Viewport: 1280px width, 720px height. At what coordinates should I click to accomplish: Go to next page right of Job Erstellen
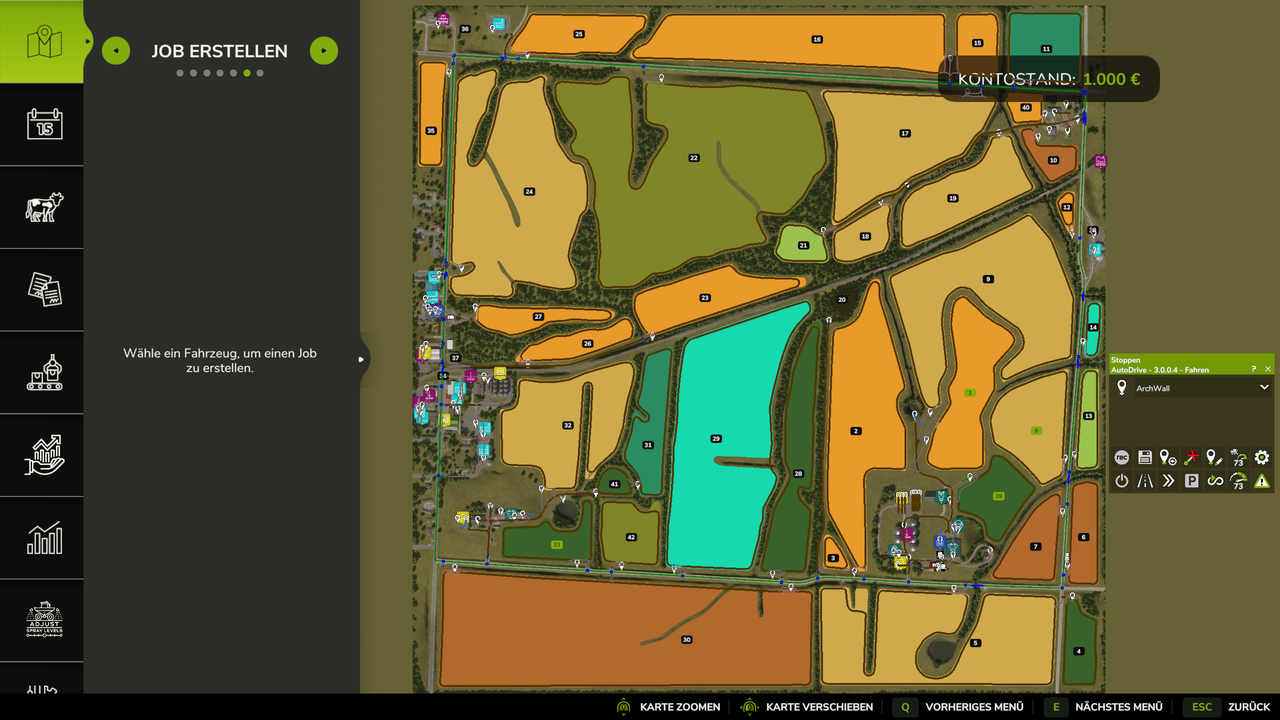coord(324,51)
